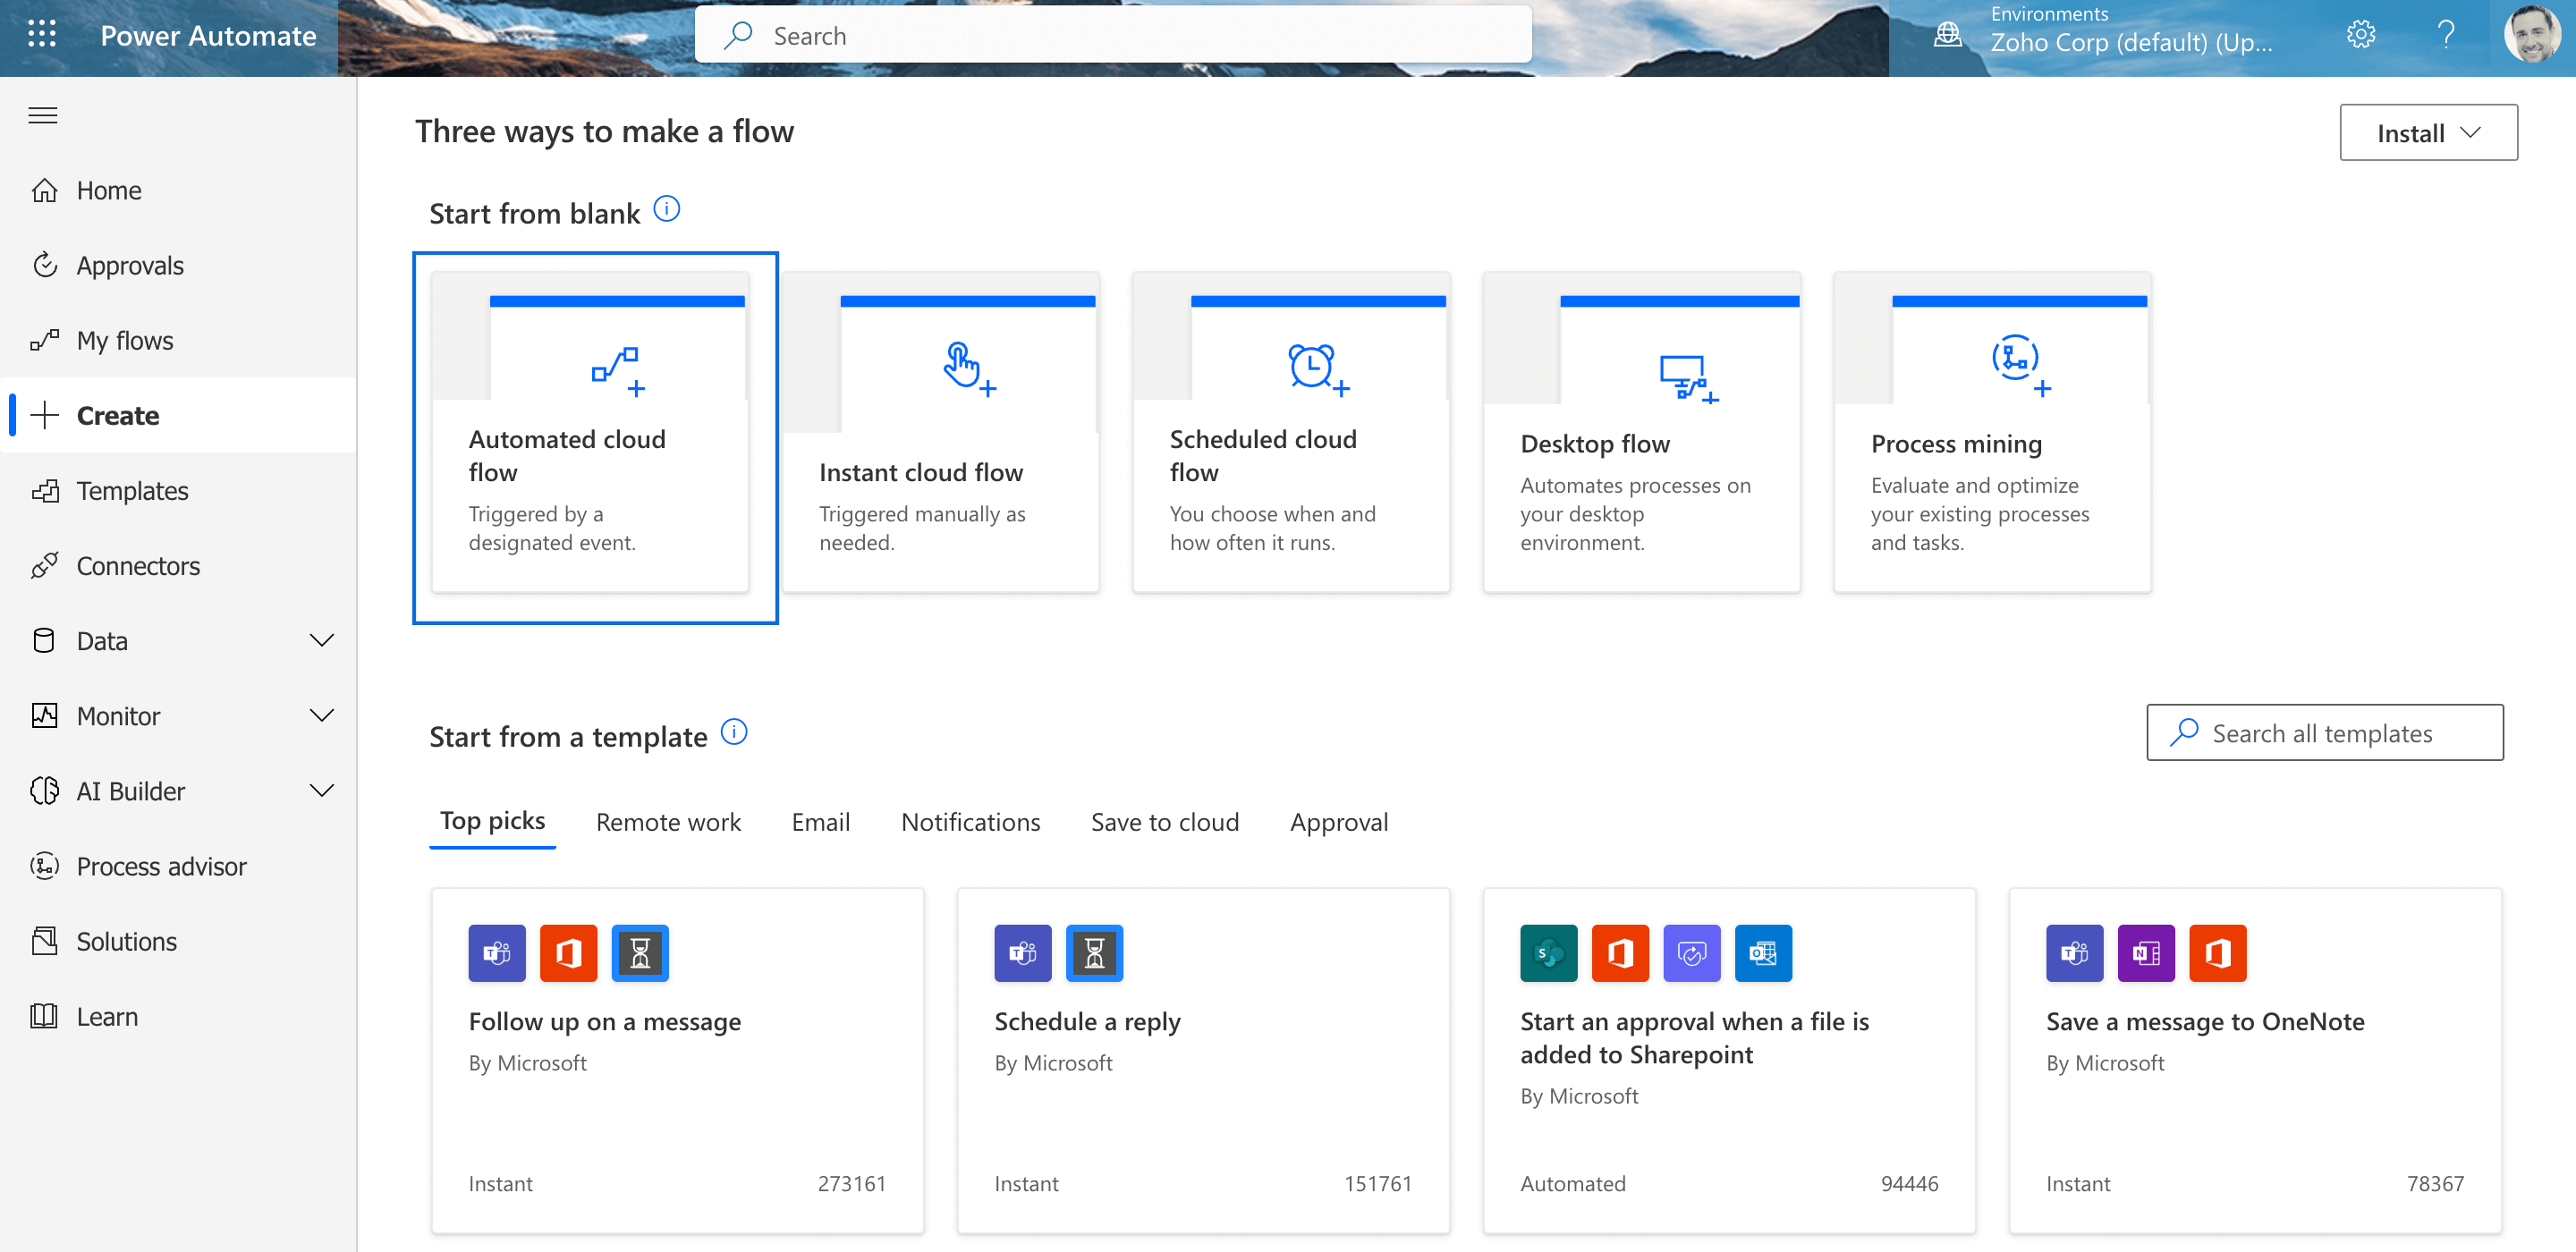Switch to the Notifications tab

coord(971,822)
